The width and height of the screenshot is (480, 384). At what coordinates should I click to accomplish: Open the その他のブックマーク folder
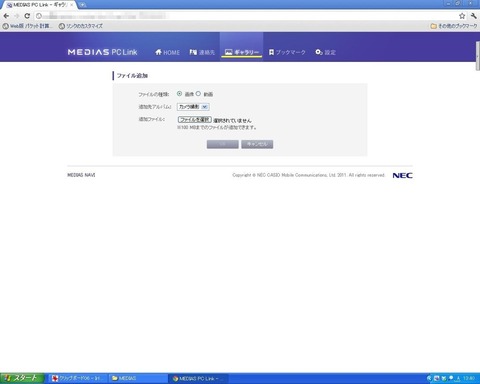[454, 26]
